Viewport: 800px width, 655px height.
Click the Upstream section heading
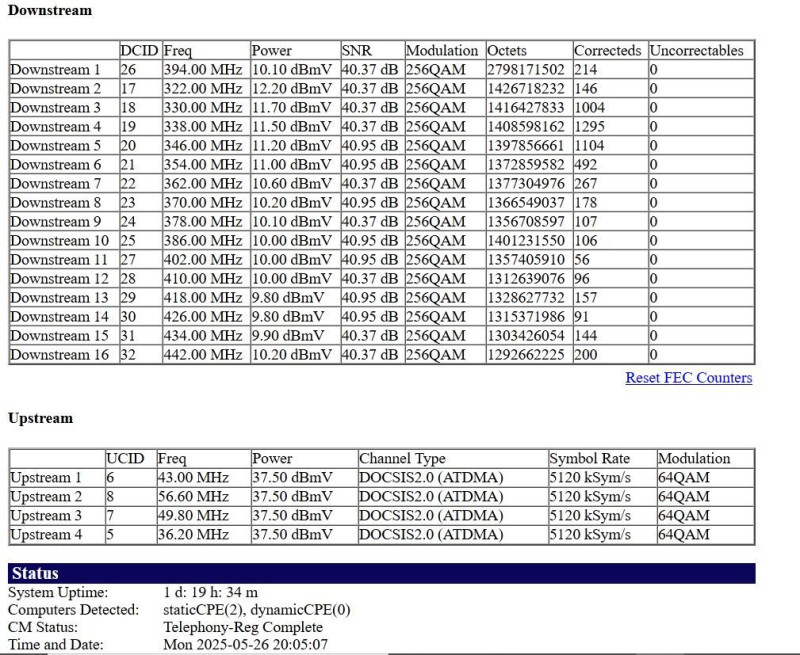pyautogui.click(x=40, y=418)
